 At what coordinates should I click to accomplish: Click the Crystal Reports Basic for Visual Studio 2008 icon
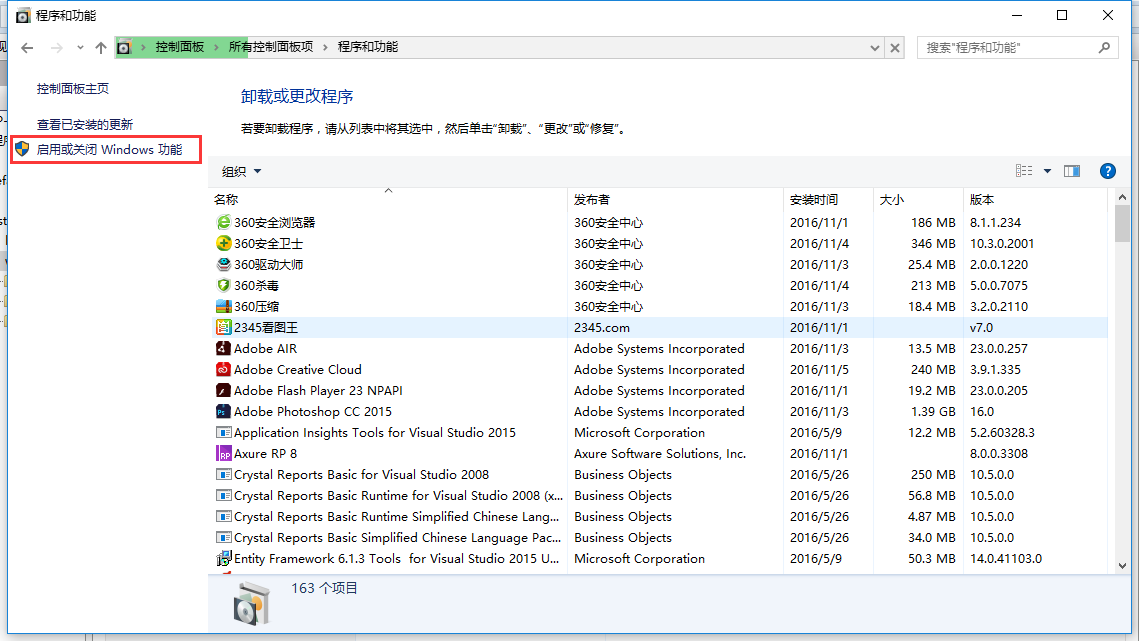point(223,475)
